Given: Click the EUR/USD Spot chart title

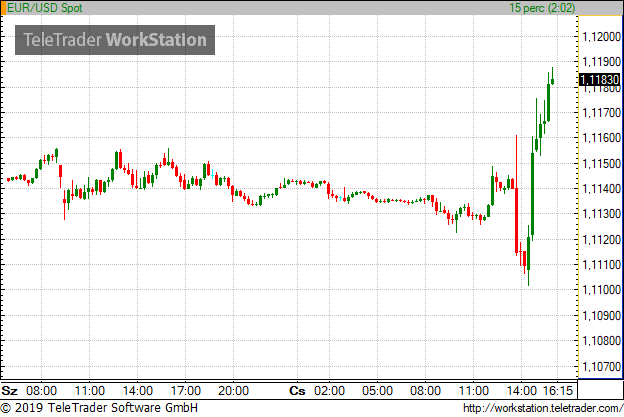Looking at the screenshot, I should pyautogui.click(x=45, y=8).
